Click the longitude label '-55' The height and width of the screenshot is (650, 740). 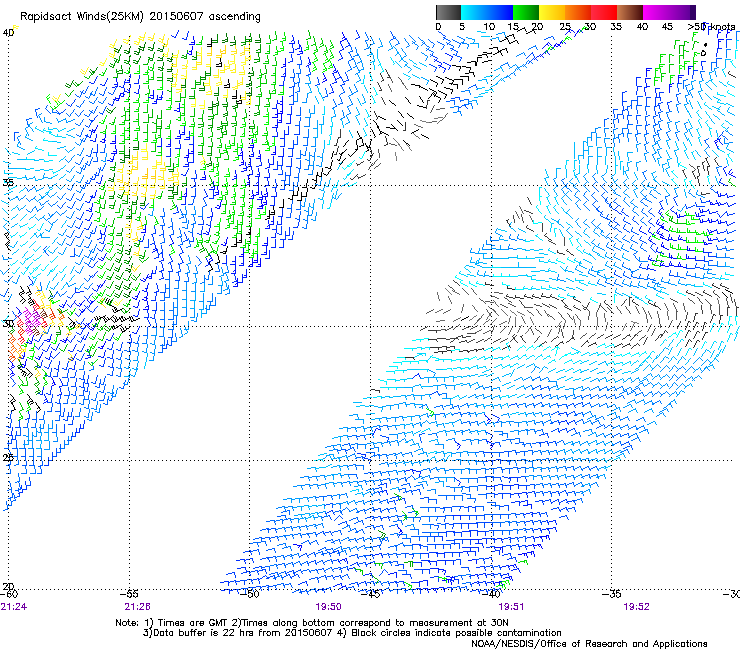point(130,594)
